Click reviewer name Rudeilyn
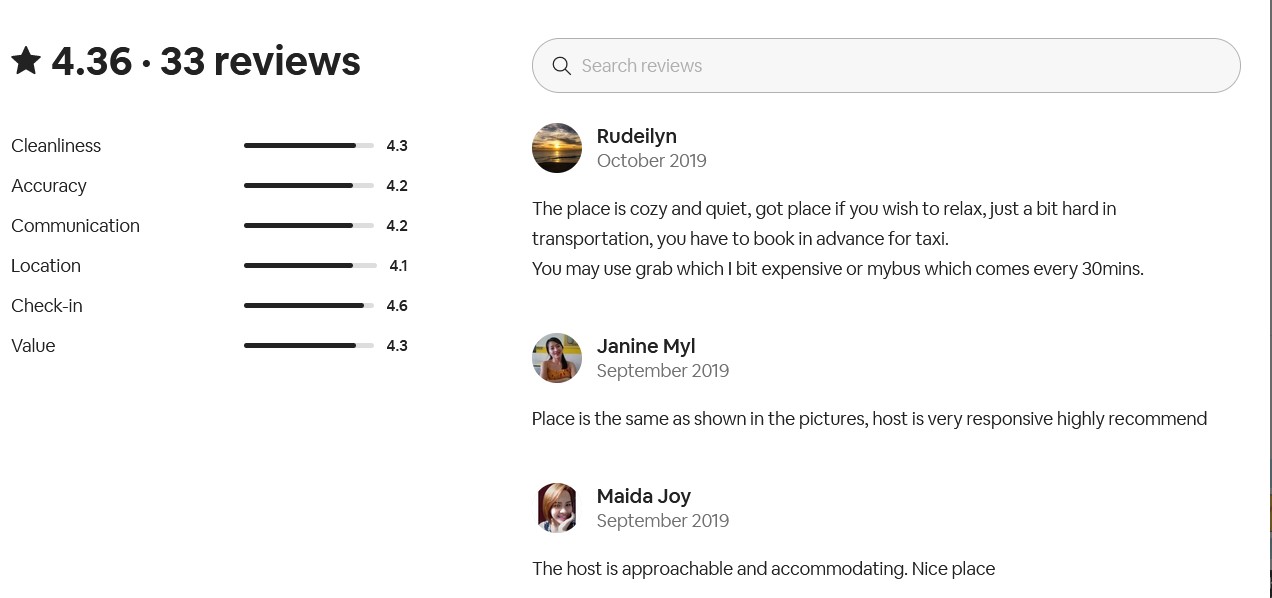 (x=636, y=136)
